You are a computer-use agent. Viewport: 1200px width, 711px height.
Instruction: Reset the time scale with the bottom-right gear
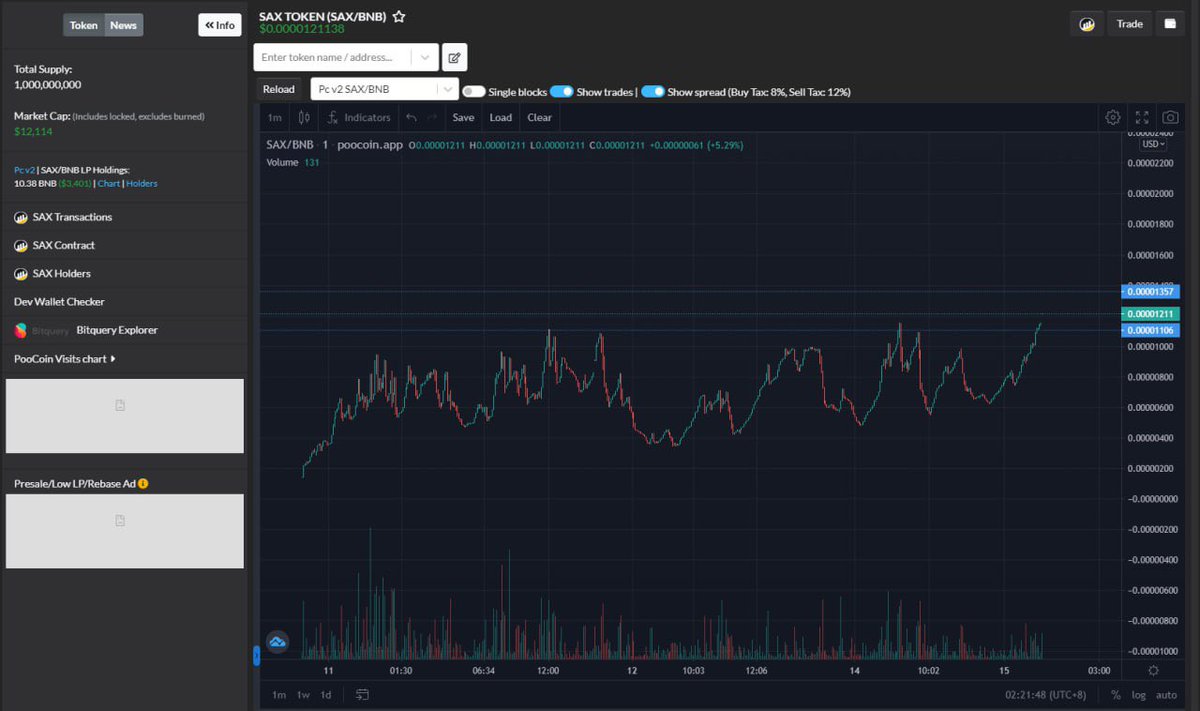(1153, 670)
